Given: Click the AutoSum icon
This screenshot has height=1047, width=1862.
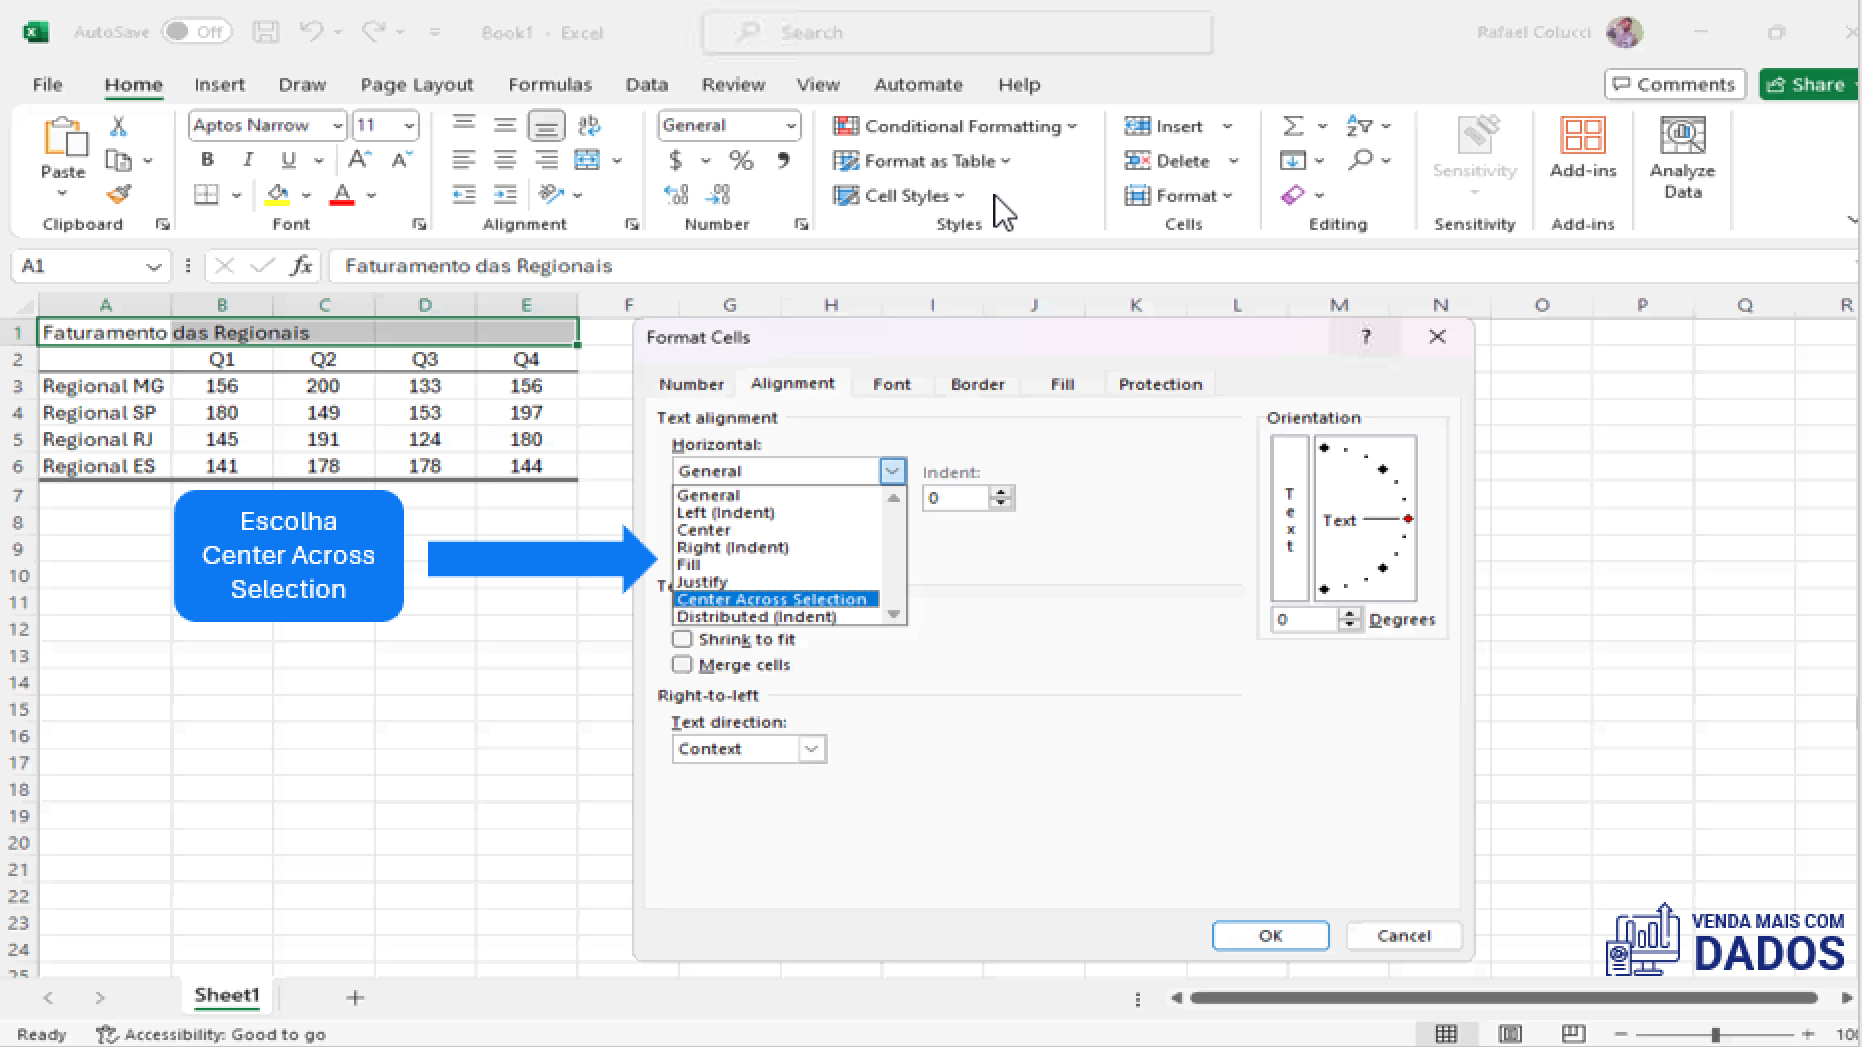Looking at the screenshot, I should 1294,126.
